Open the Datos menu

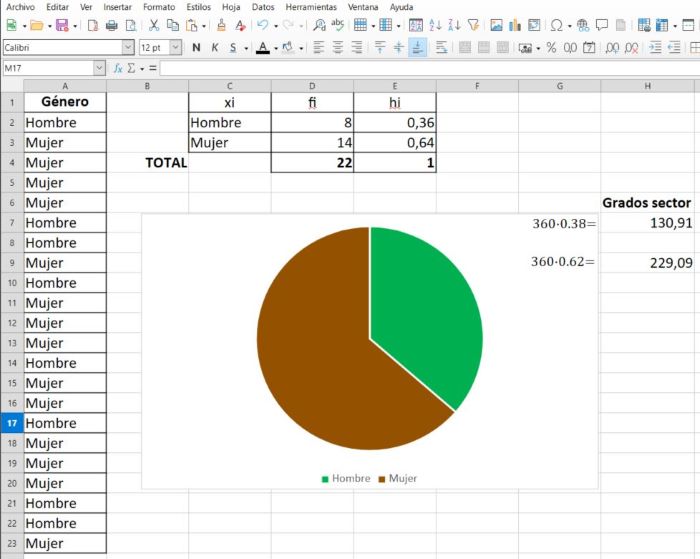[263, 7]
